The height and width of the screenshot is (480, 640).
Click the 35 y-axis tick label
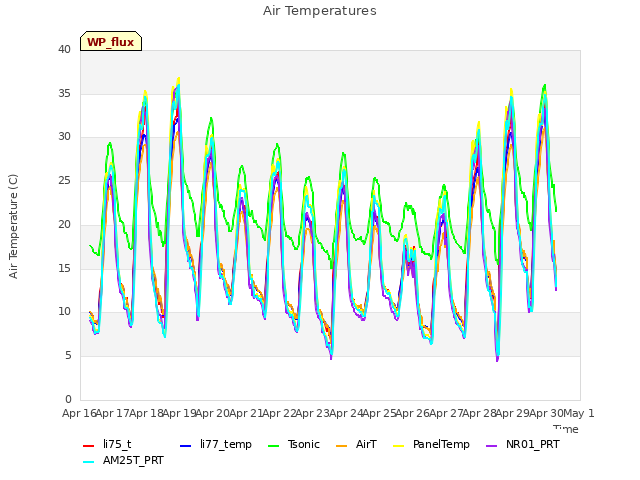[64, 93]
